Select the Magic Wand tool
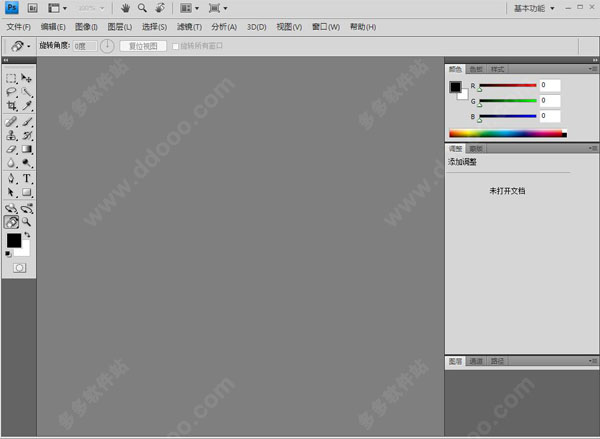This screenshot has width=600, height=439. pyautogui.click(x=26, y=92)
